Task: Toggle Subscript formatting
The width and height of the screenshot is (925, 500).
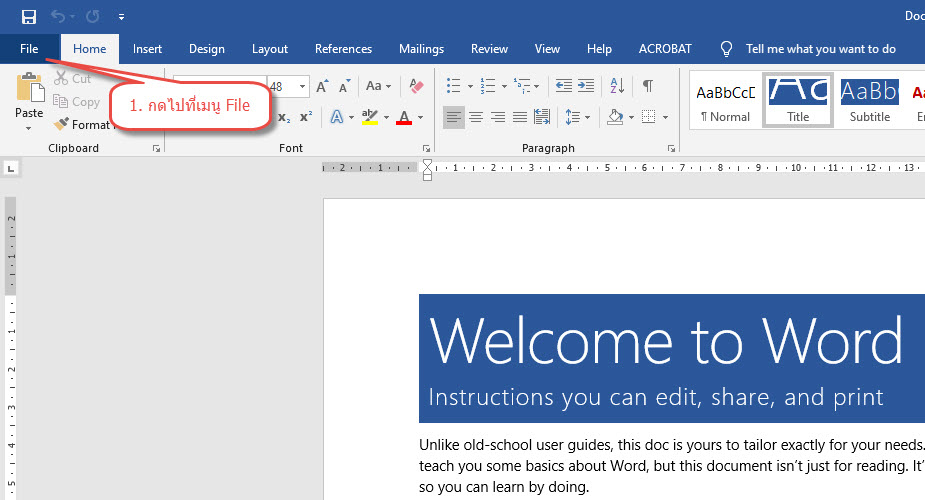Action: pyautogui.click(x=284, y=117)
